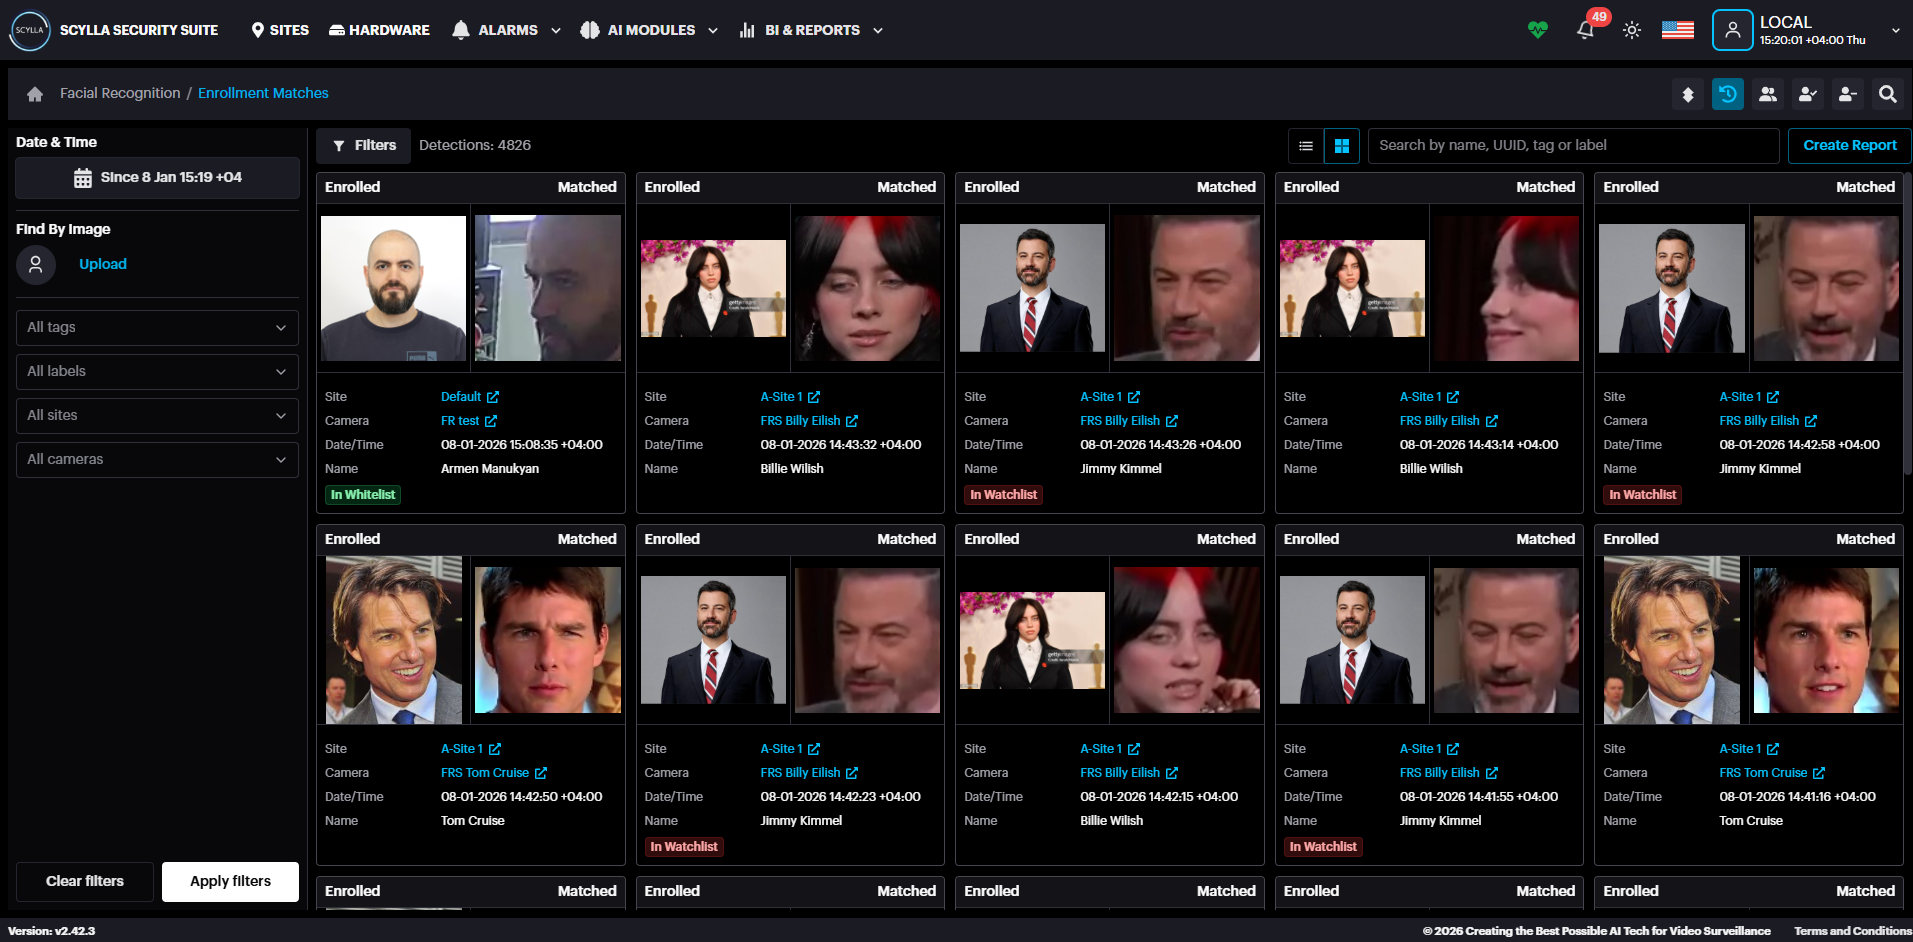This screenshot has width=1913, height=942.
Task: Go to home via breadcrumb house icon
Action: [35, 94]
